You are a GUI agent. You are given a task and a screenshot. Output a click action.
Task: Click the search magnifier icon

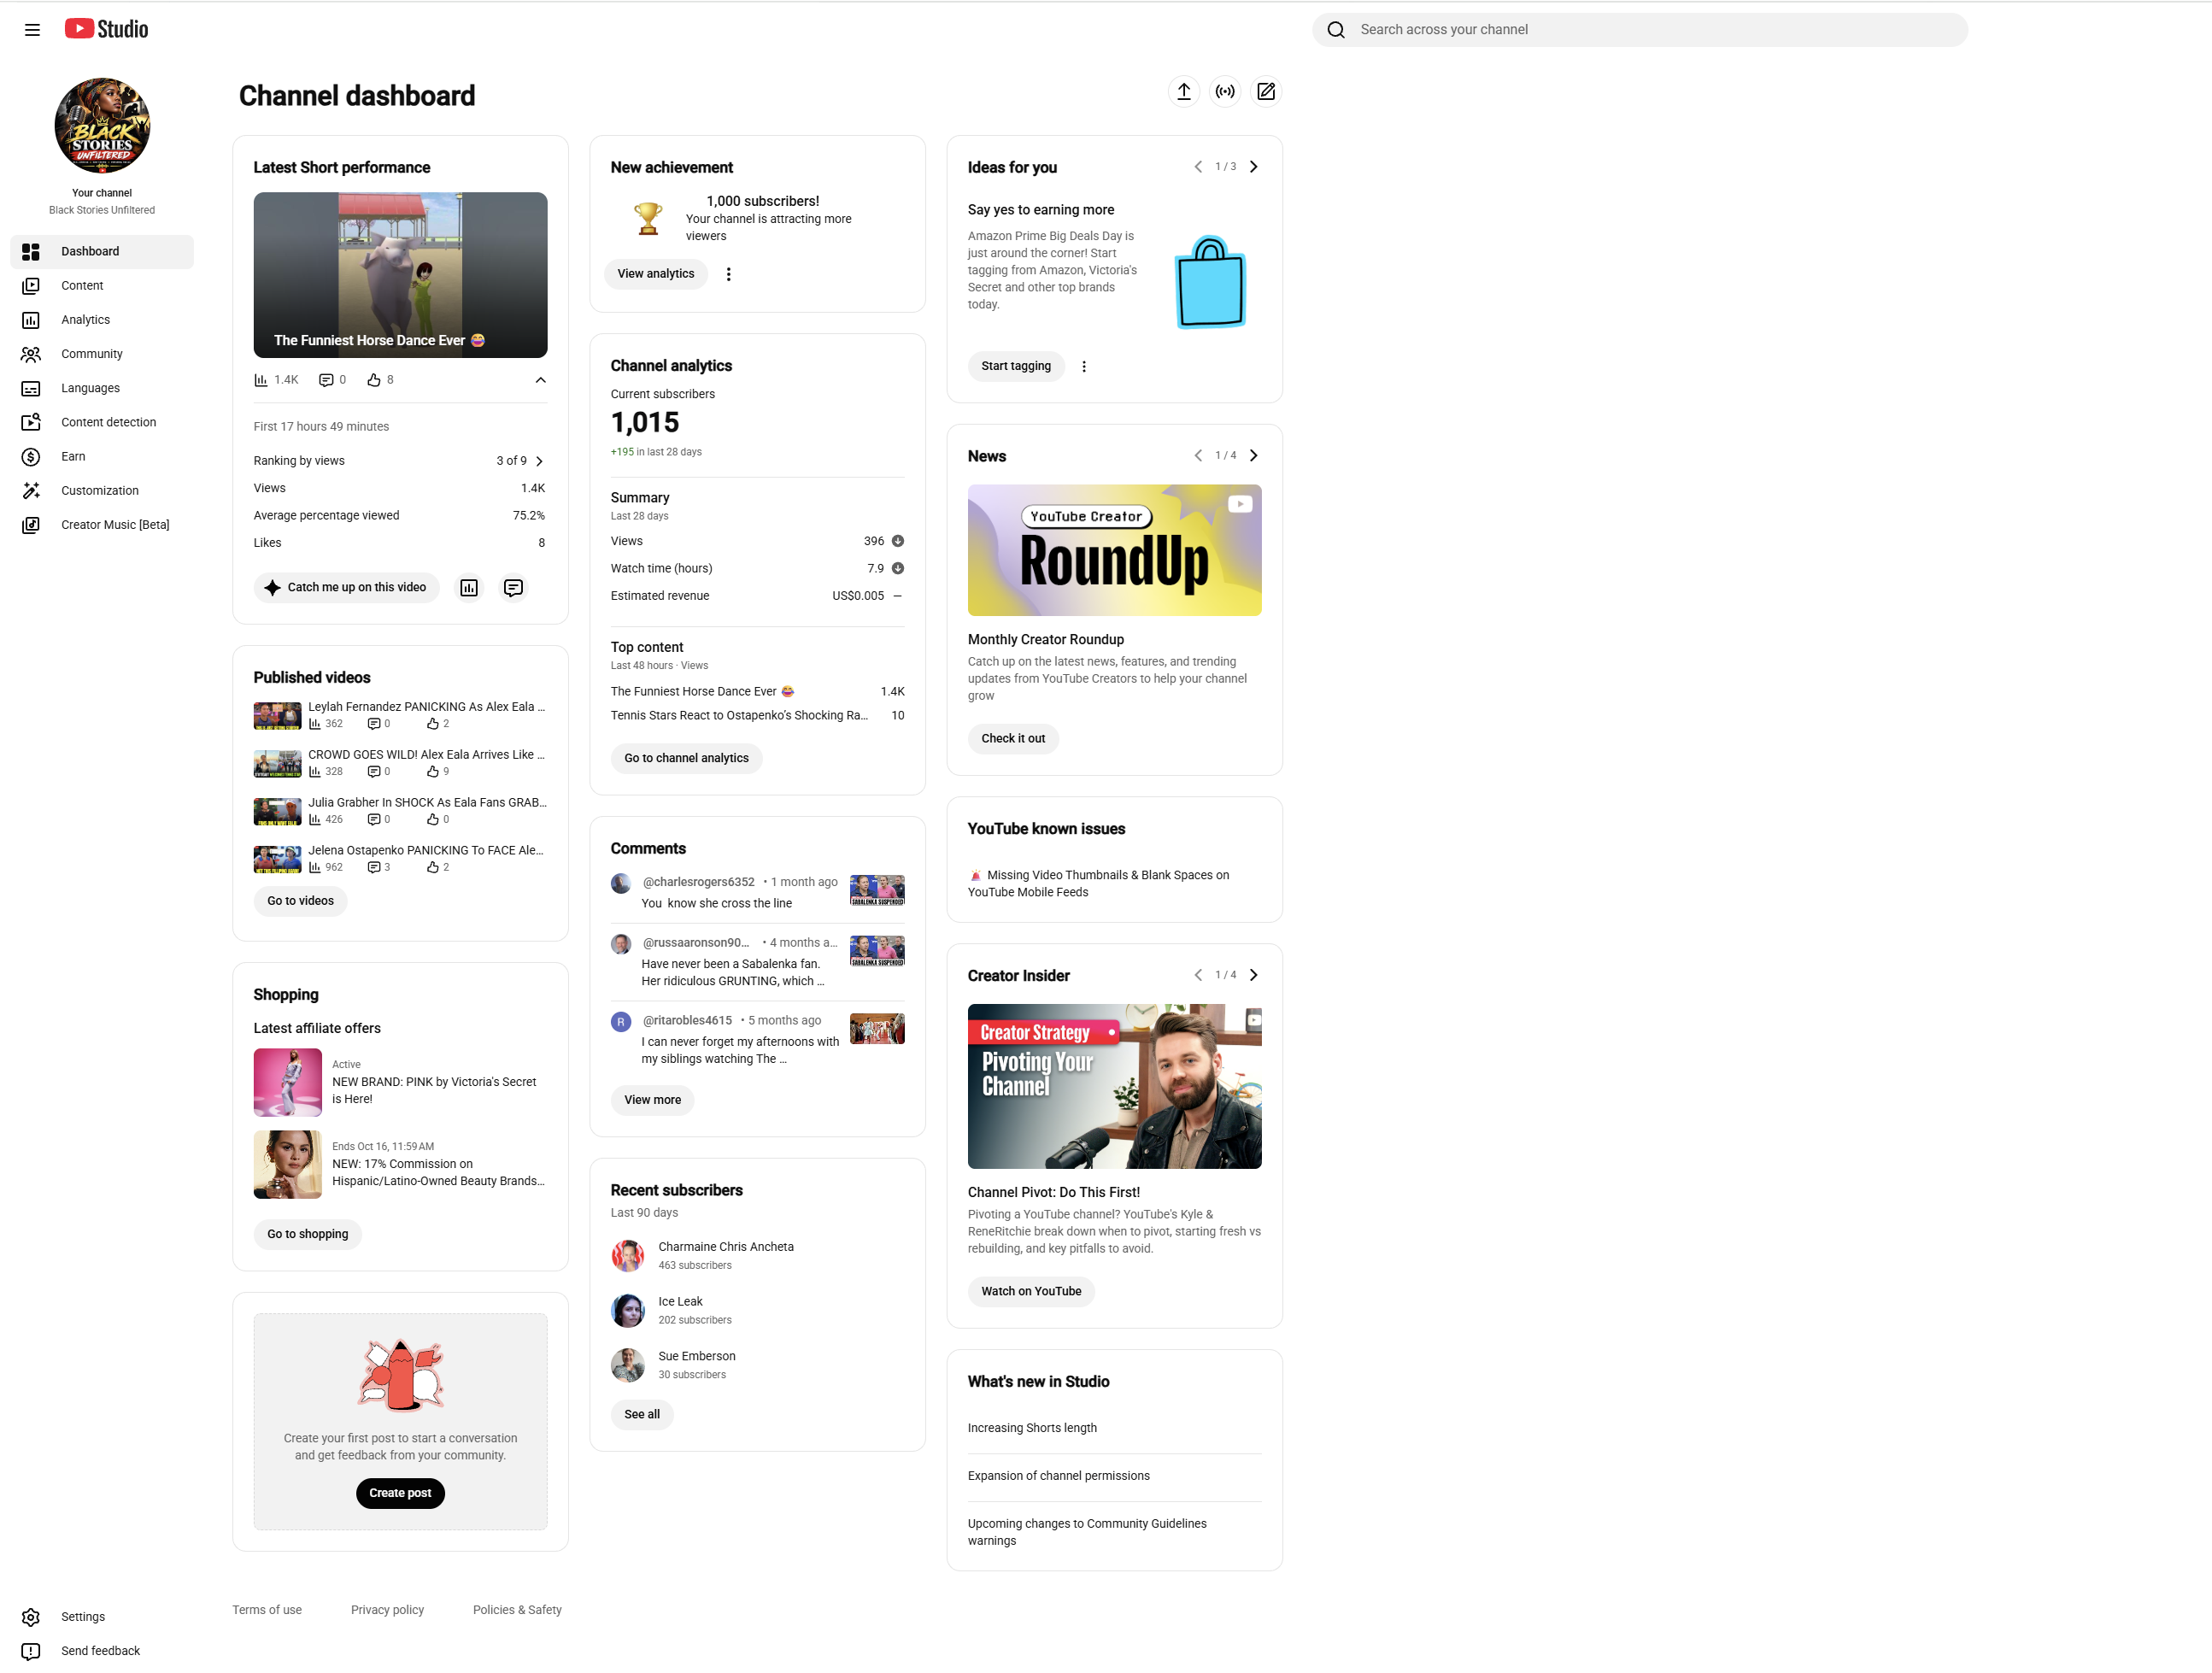[x=1335, y=30]
